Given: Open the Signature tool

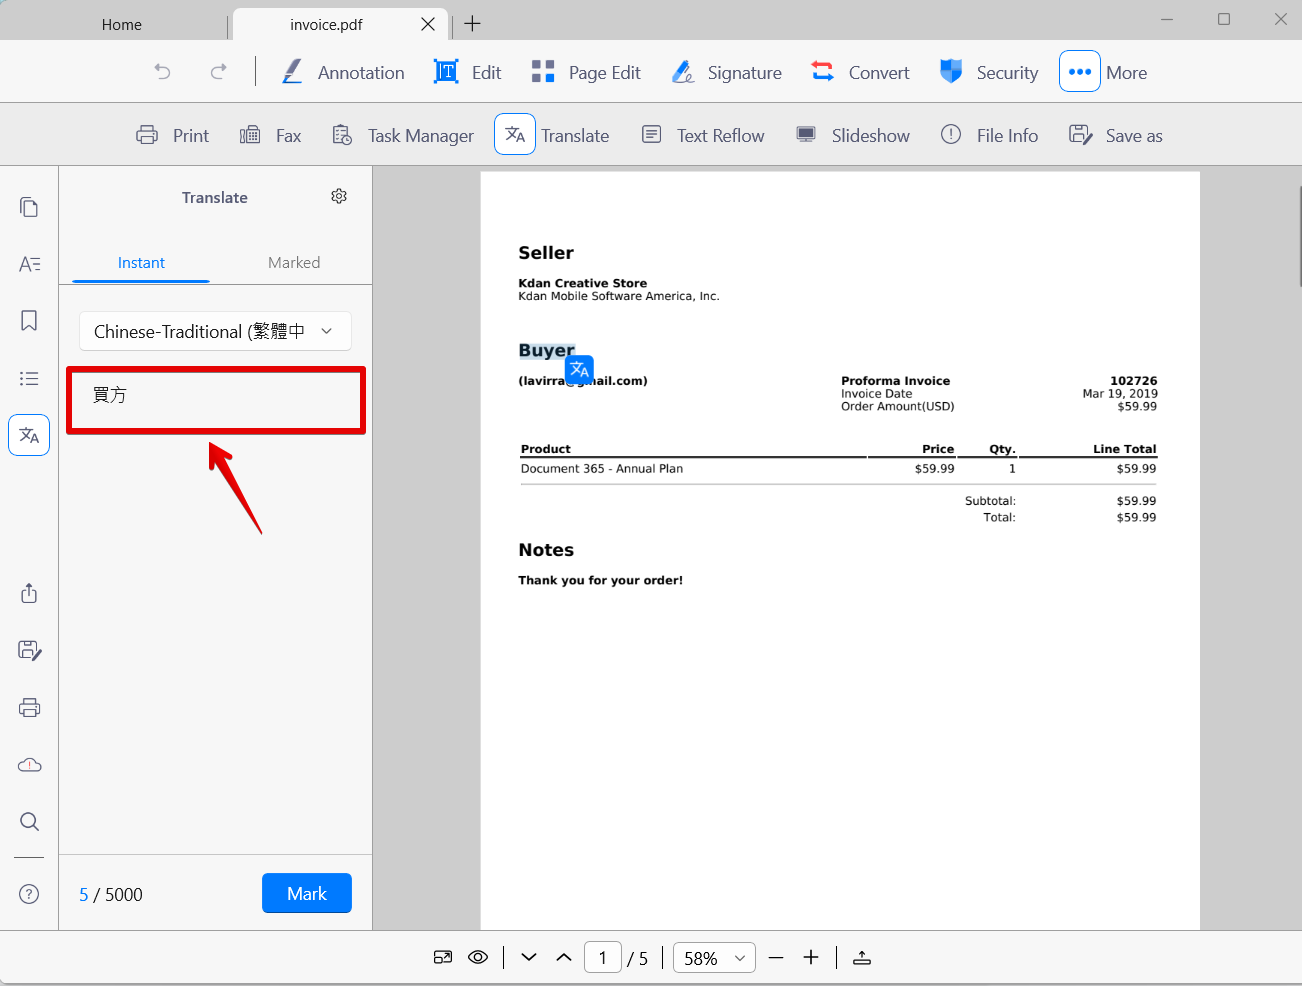Looking at the screenshot, I should click(727, 72).
